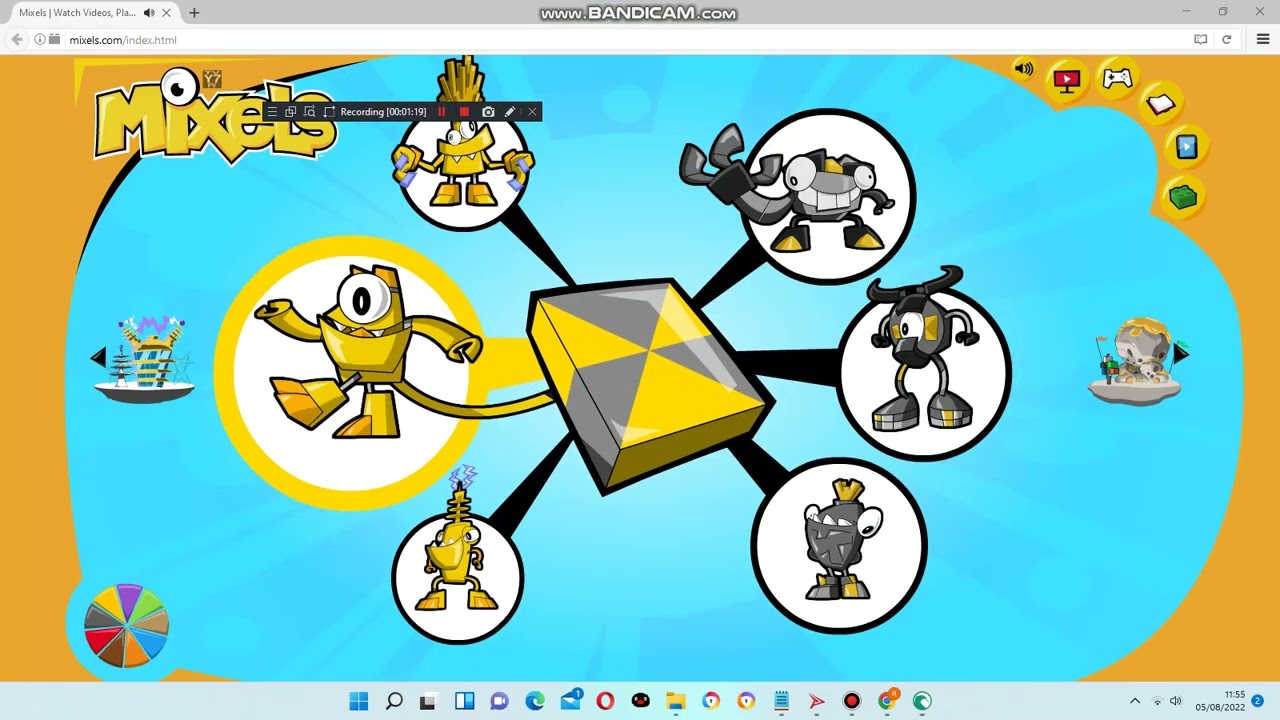This screenshot has width=1280, height=720.
Task: Open Windows Start menu
Action: [359, 701]
